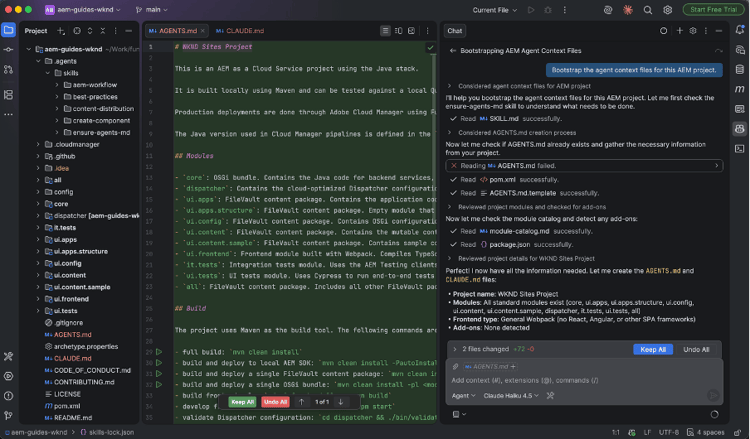The width and height of the screenshot is (750, 439).
Task: Go to next change with down arrow
Action: [341, 402]
